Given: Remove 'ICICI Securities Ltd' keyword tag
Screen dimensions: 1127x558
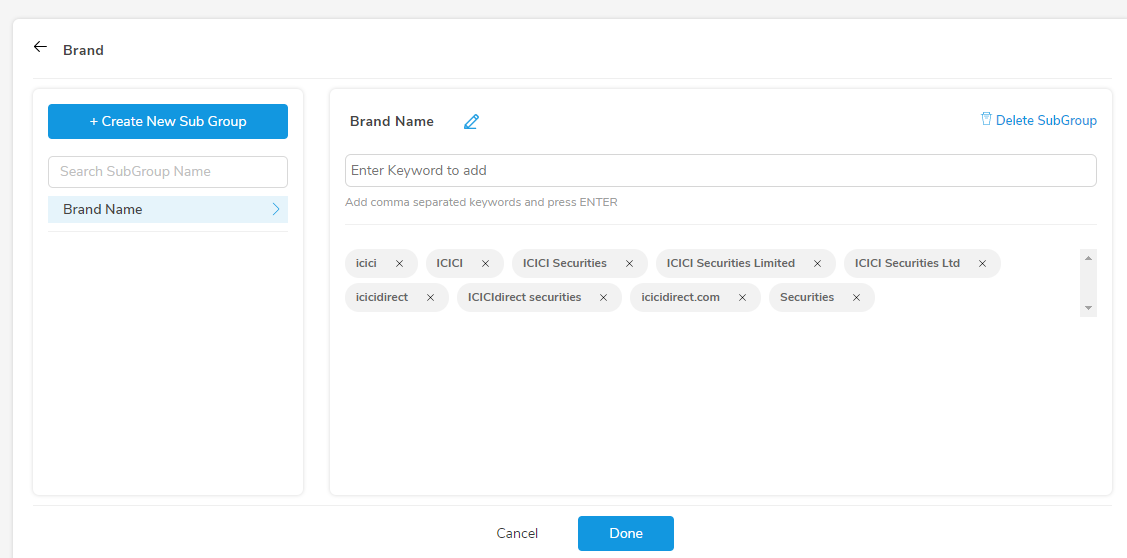Looking at the screenshot, I should [x=982, y=264].
